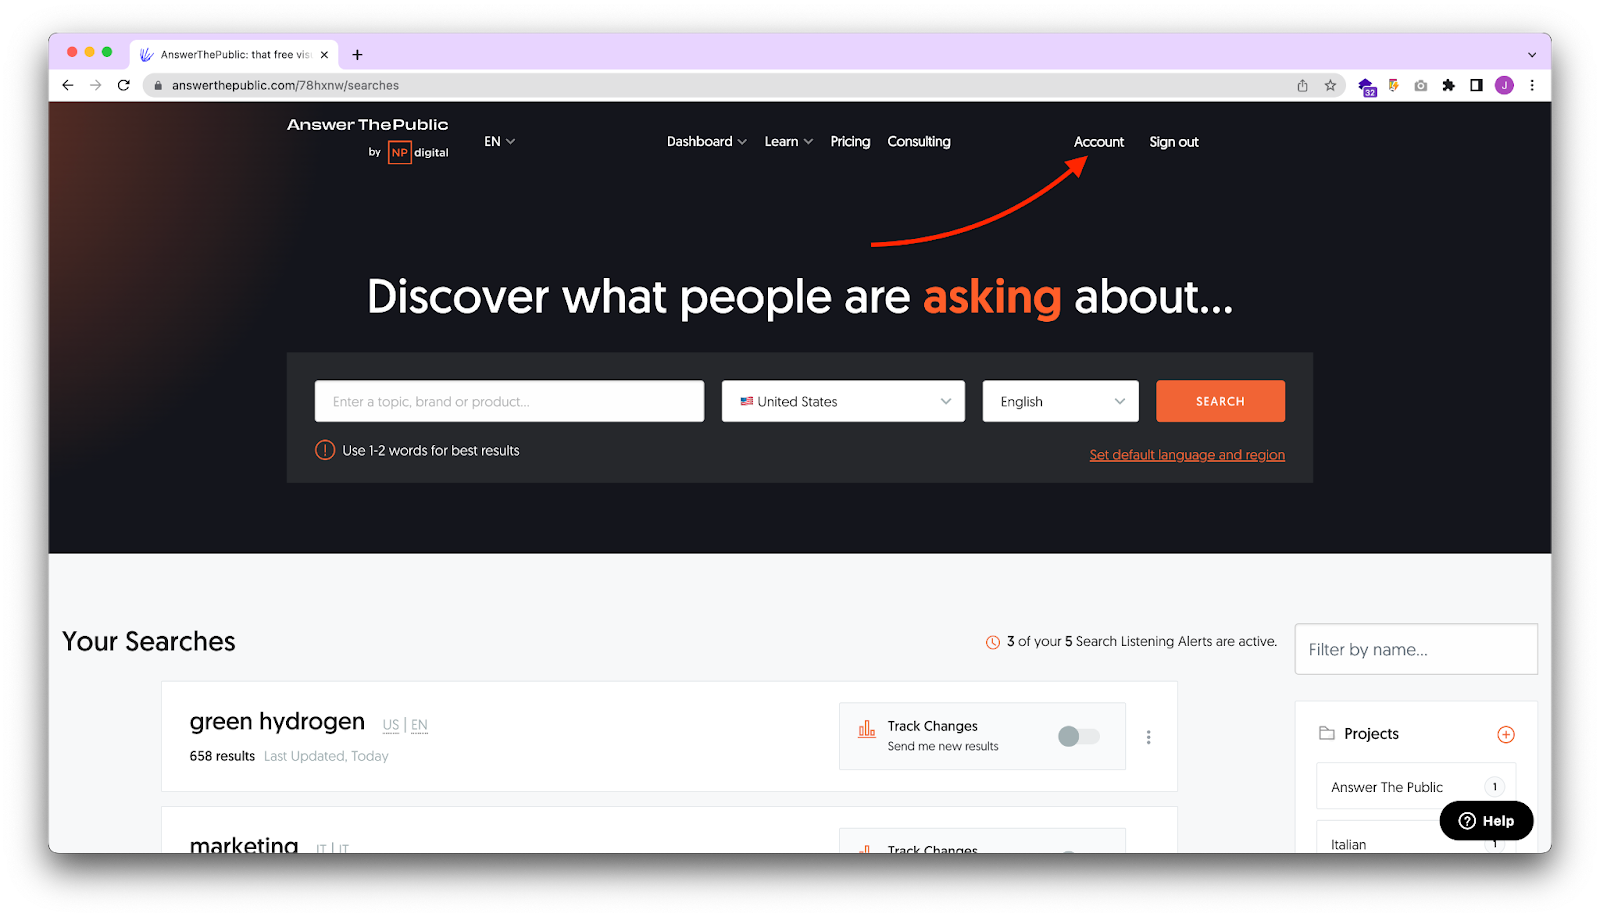Go to the Account page
Screen dimensions: 1600x917
point(1099,142)
